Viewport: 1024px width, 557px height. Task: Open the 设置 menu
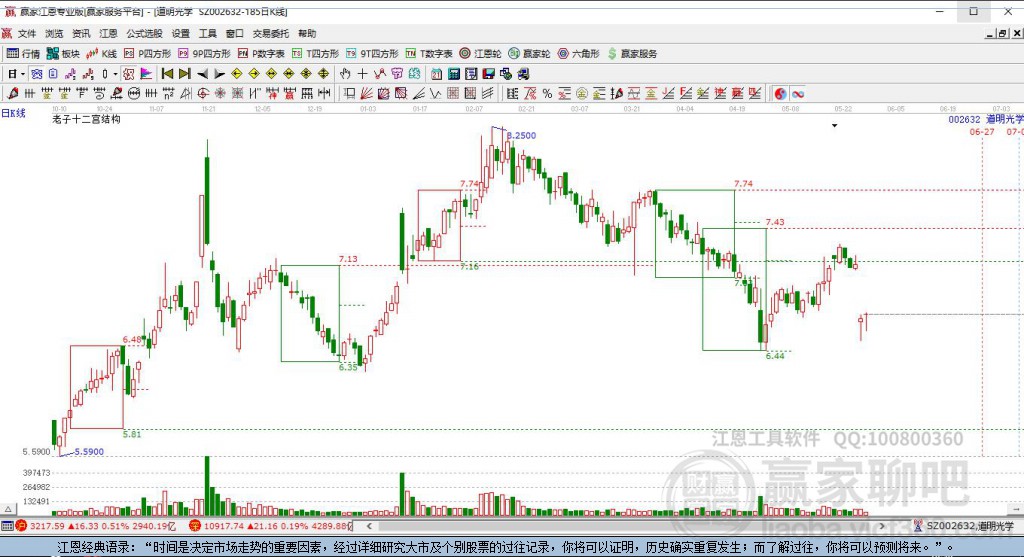[x=181, y=33]
